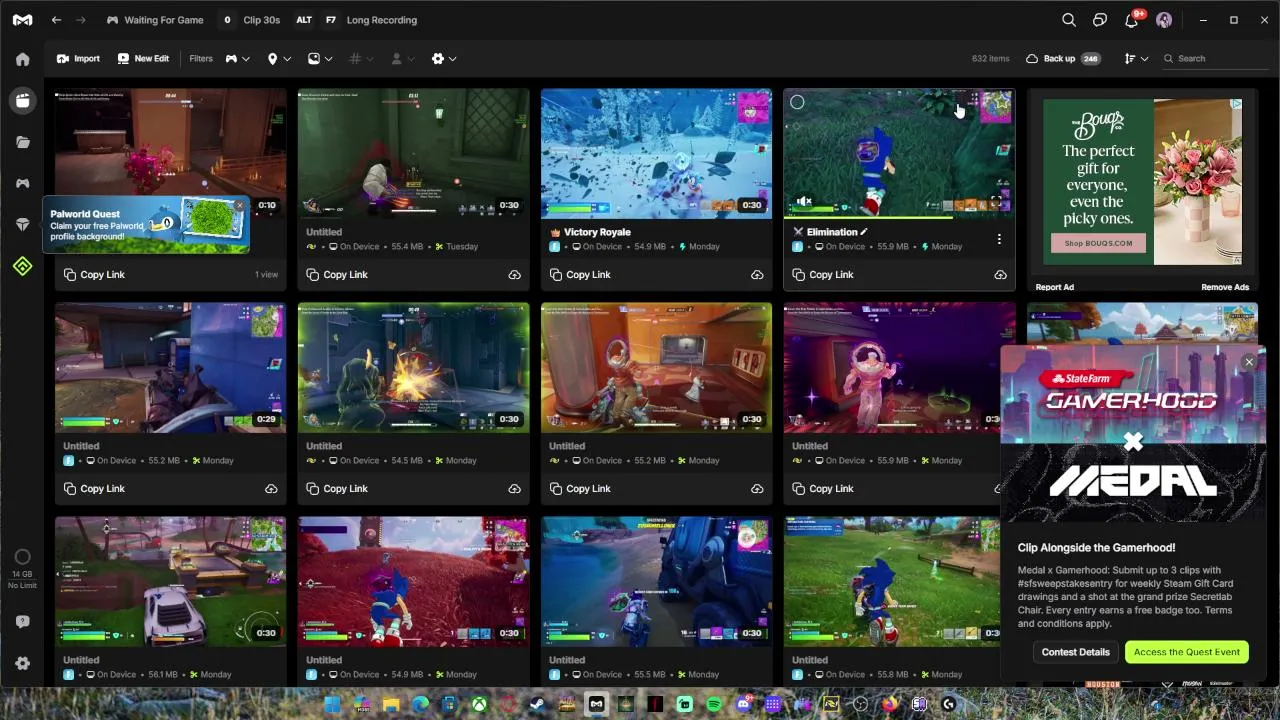Copy link for the Victory Royale clip
This screenshot has height=720, width=1280.
coord(579,275)
